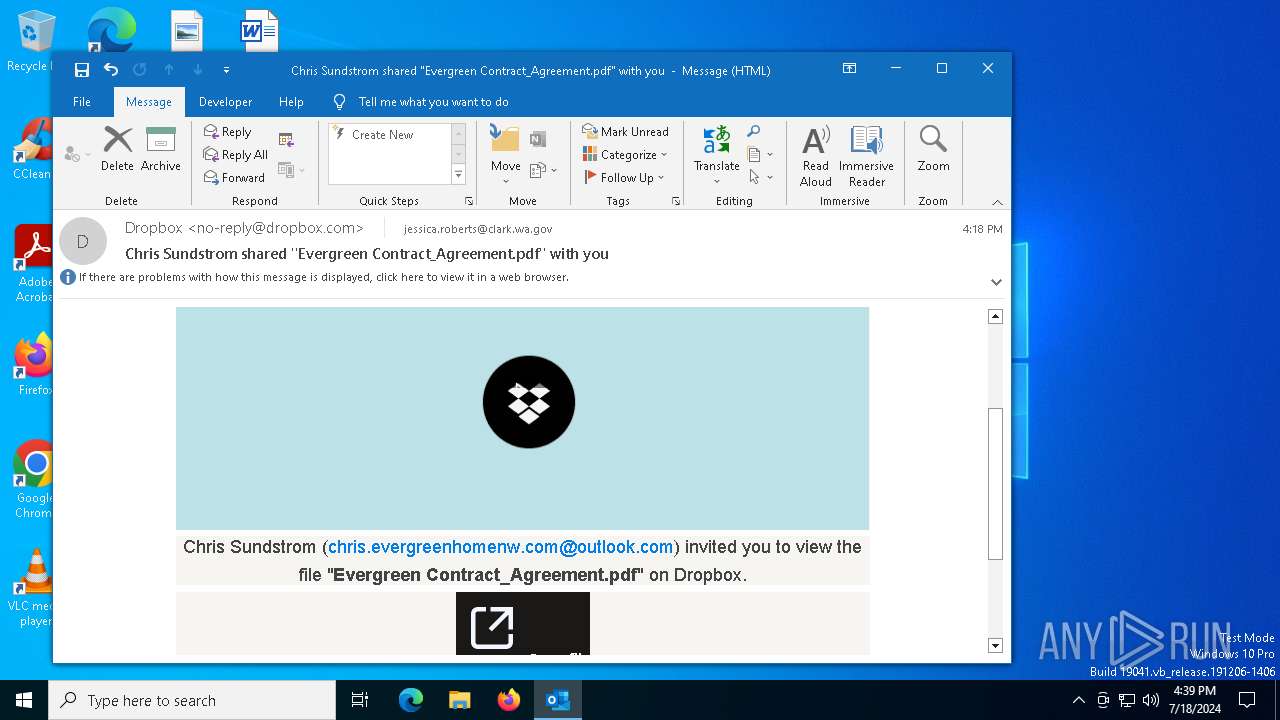Open the Select dropdown in Editing group

[x=760, y=177]
